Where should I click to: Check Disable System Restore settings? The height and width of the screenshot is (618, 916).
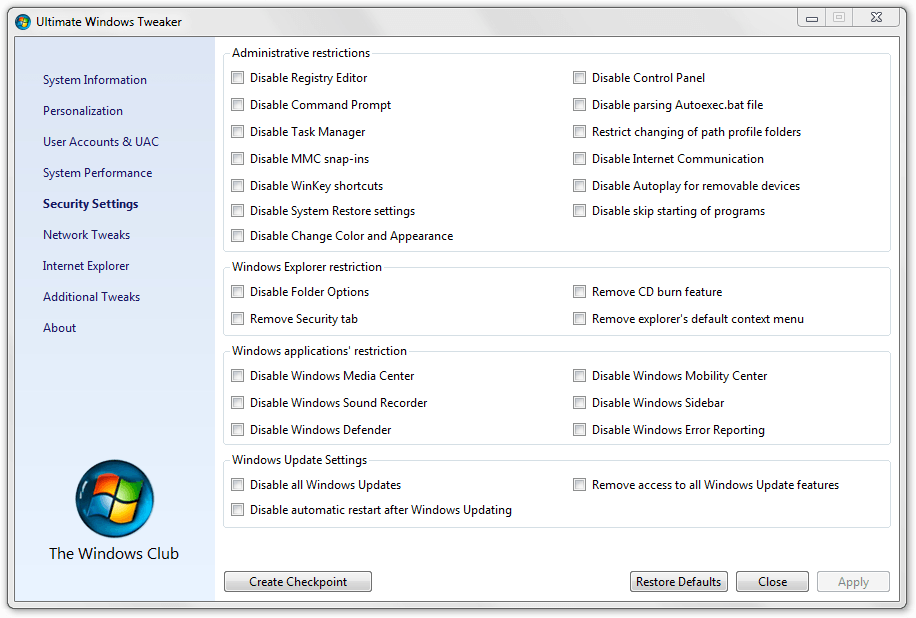(x=237, y=210)
